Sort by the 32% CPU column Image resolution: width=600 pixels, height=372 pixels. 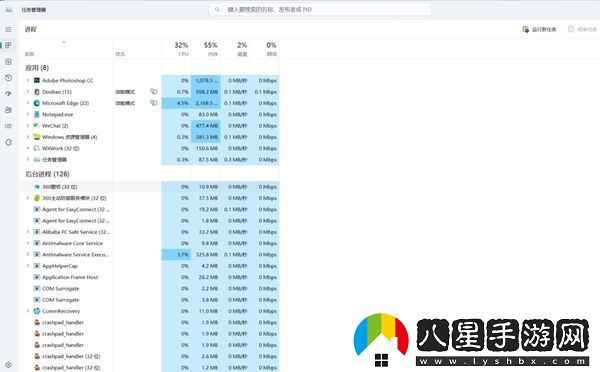(x=176, y=49)
